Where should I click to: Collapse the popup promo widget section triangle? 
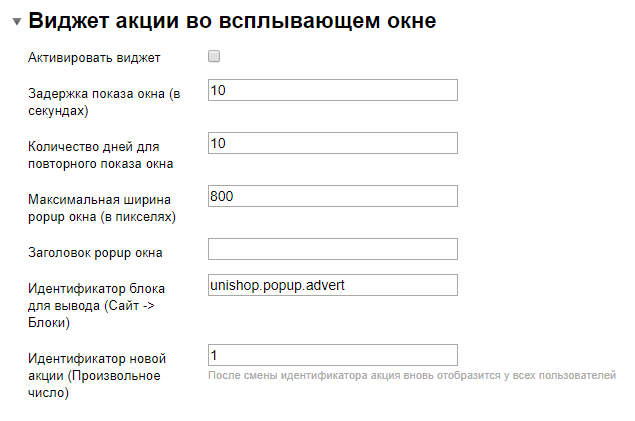point(16,22)
